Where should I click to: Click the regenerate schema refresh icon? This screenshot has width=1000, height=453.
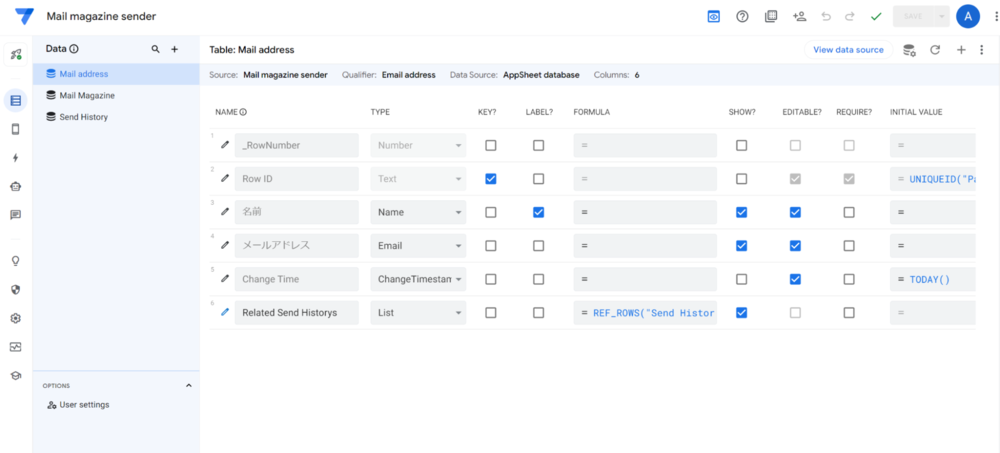935,49
